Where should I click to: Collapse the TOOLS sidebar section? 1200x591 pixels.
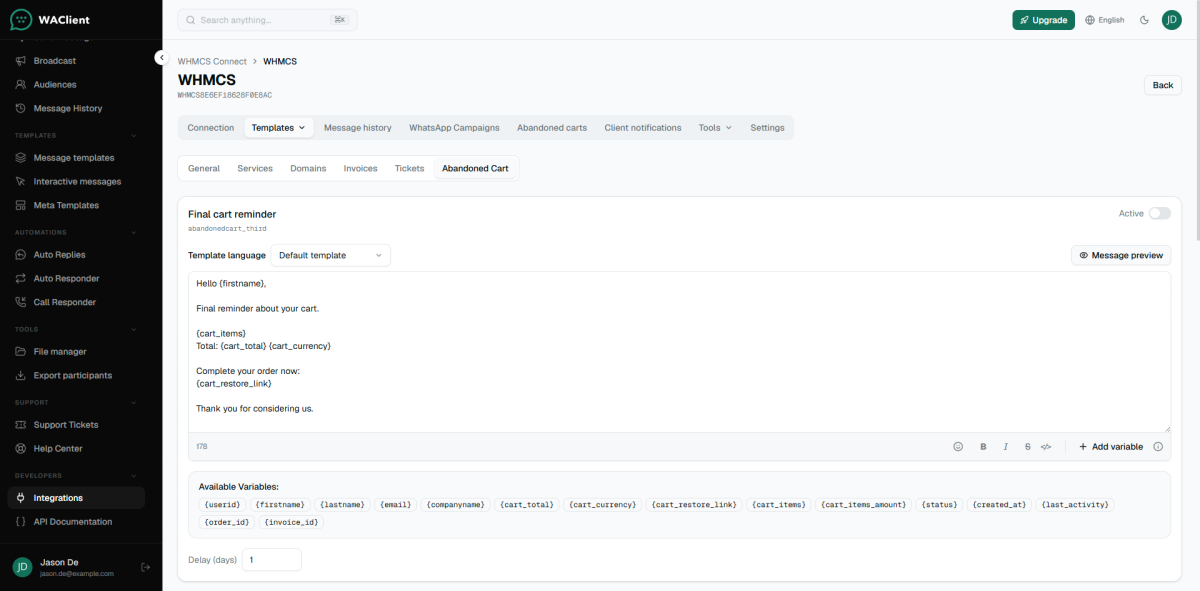[134, 329]
